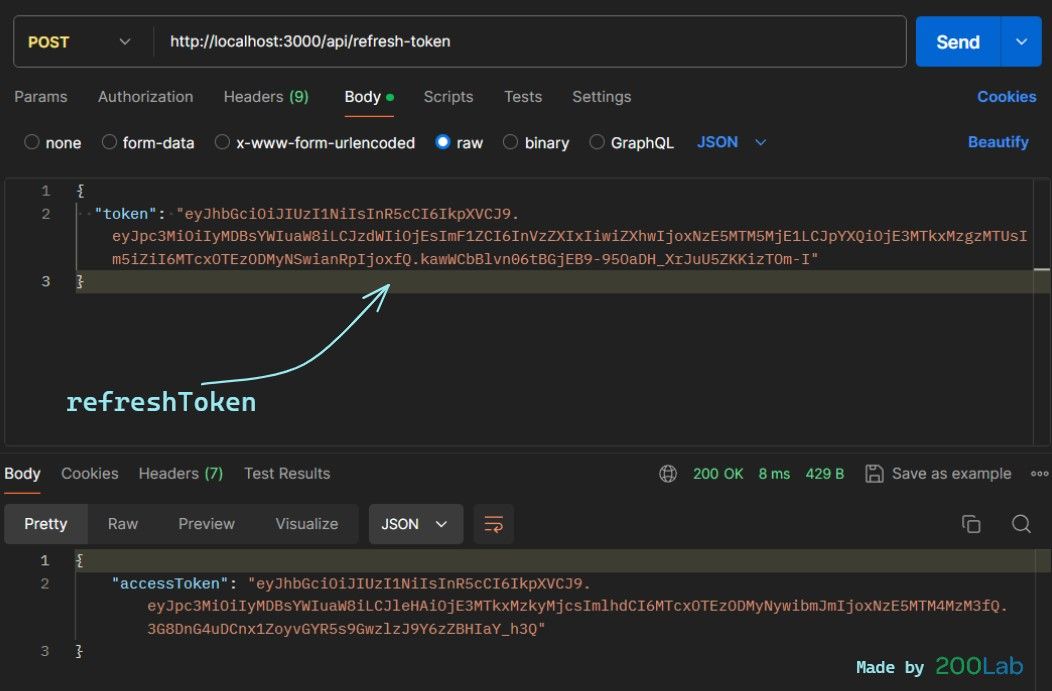Choose the binary body type option
Viewport: 1052px width, 691px height.
point(511,143)
